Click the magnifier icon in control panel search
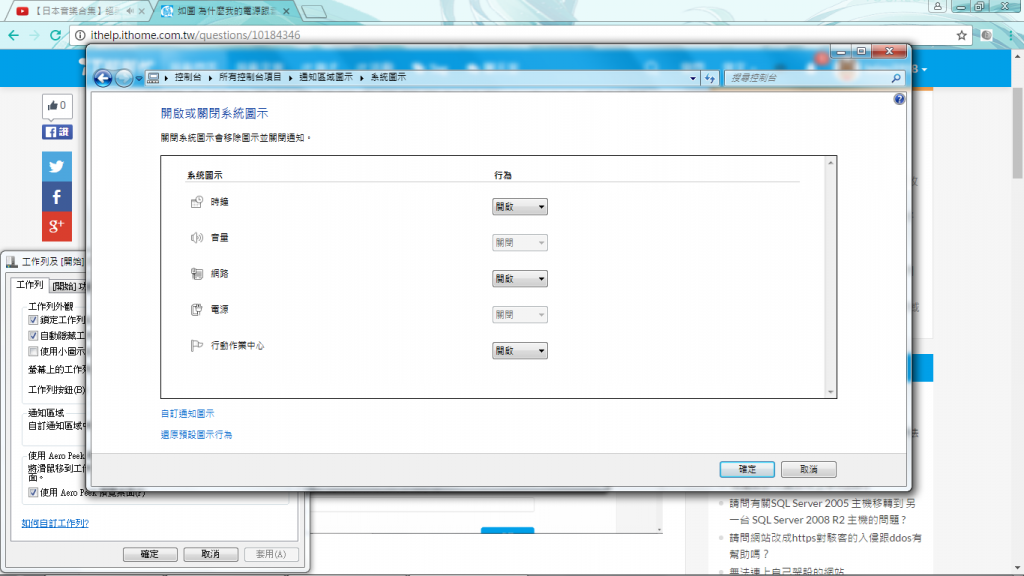This screenshot has height=576, width=1024. tap(896, 78)
